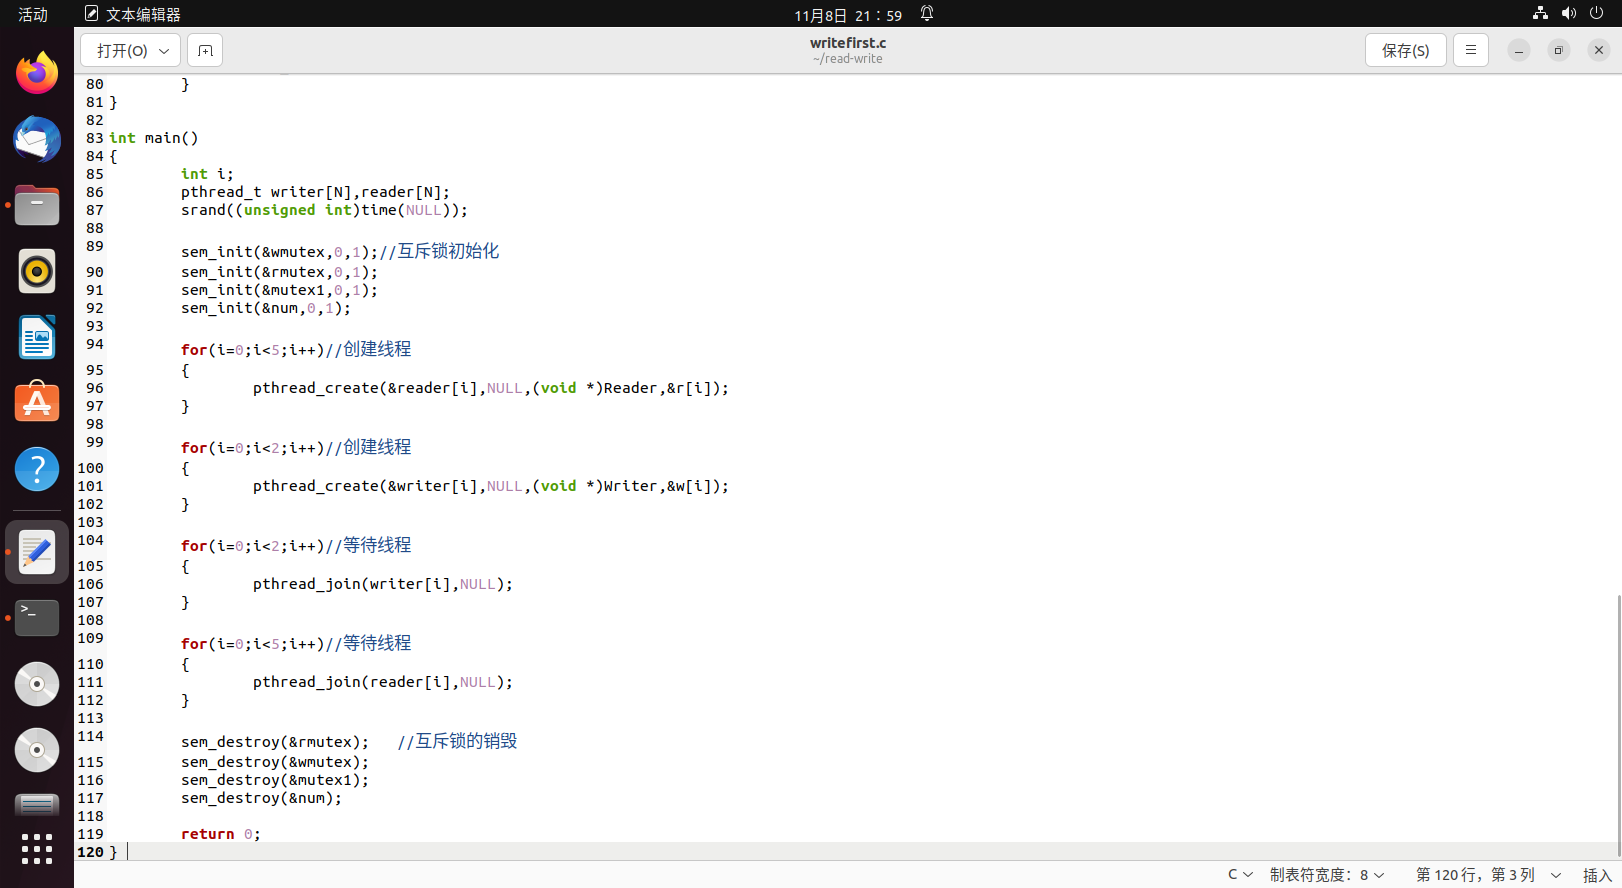
Task: Click the 'return 0;' line
Action: coord(221,834)
